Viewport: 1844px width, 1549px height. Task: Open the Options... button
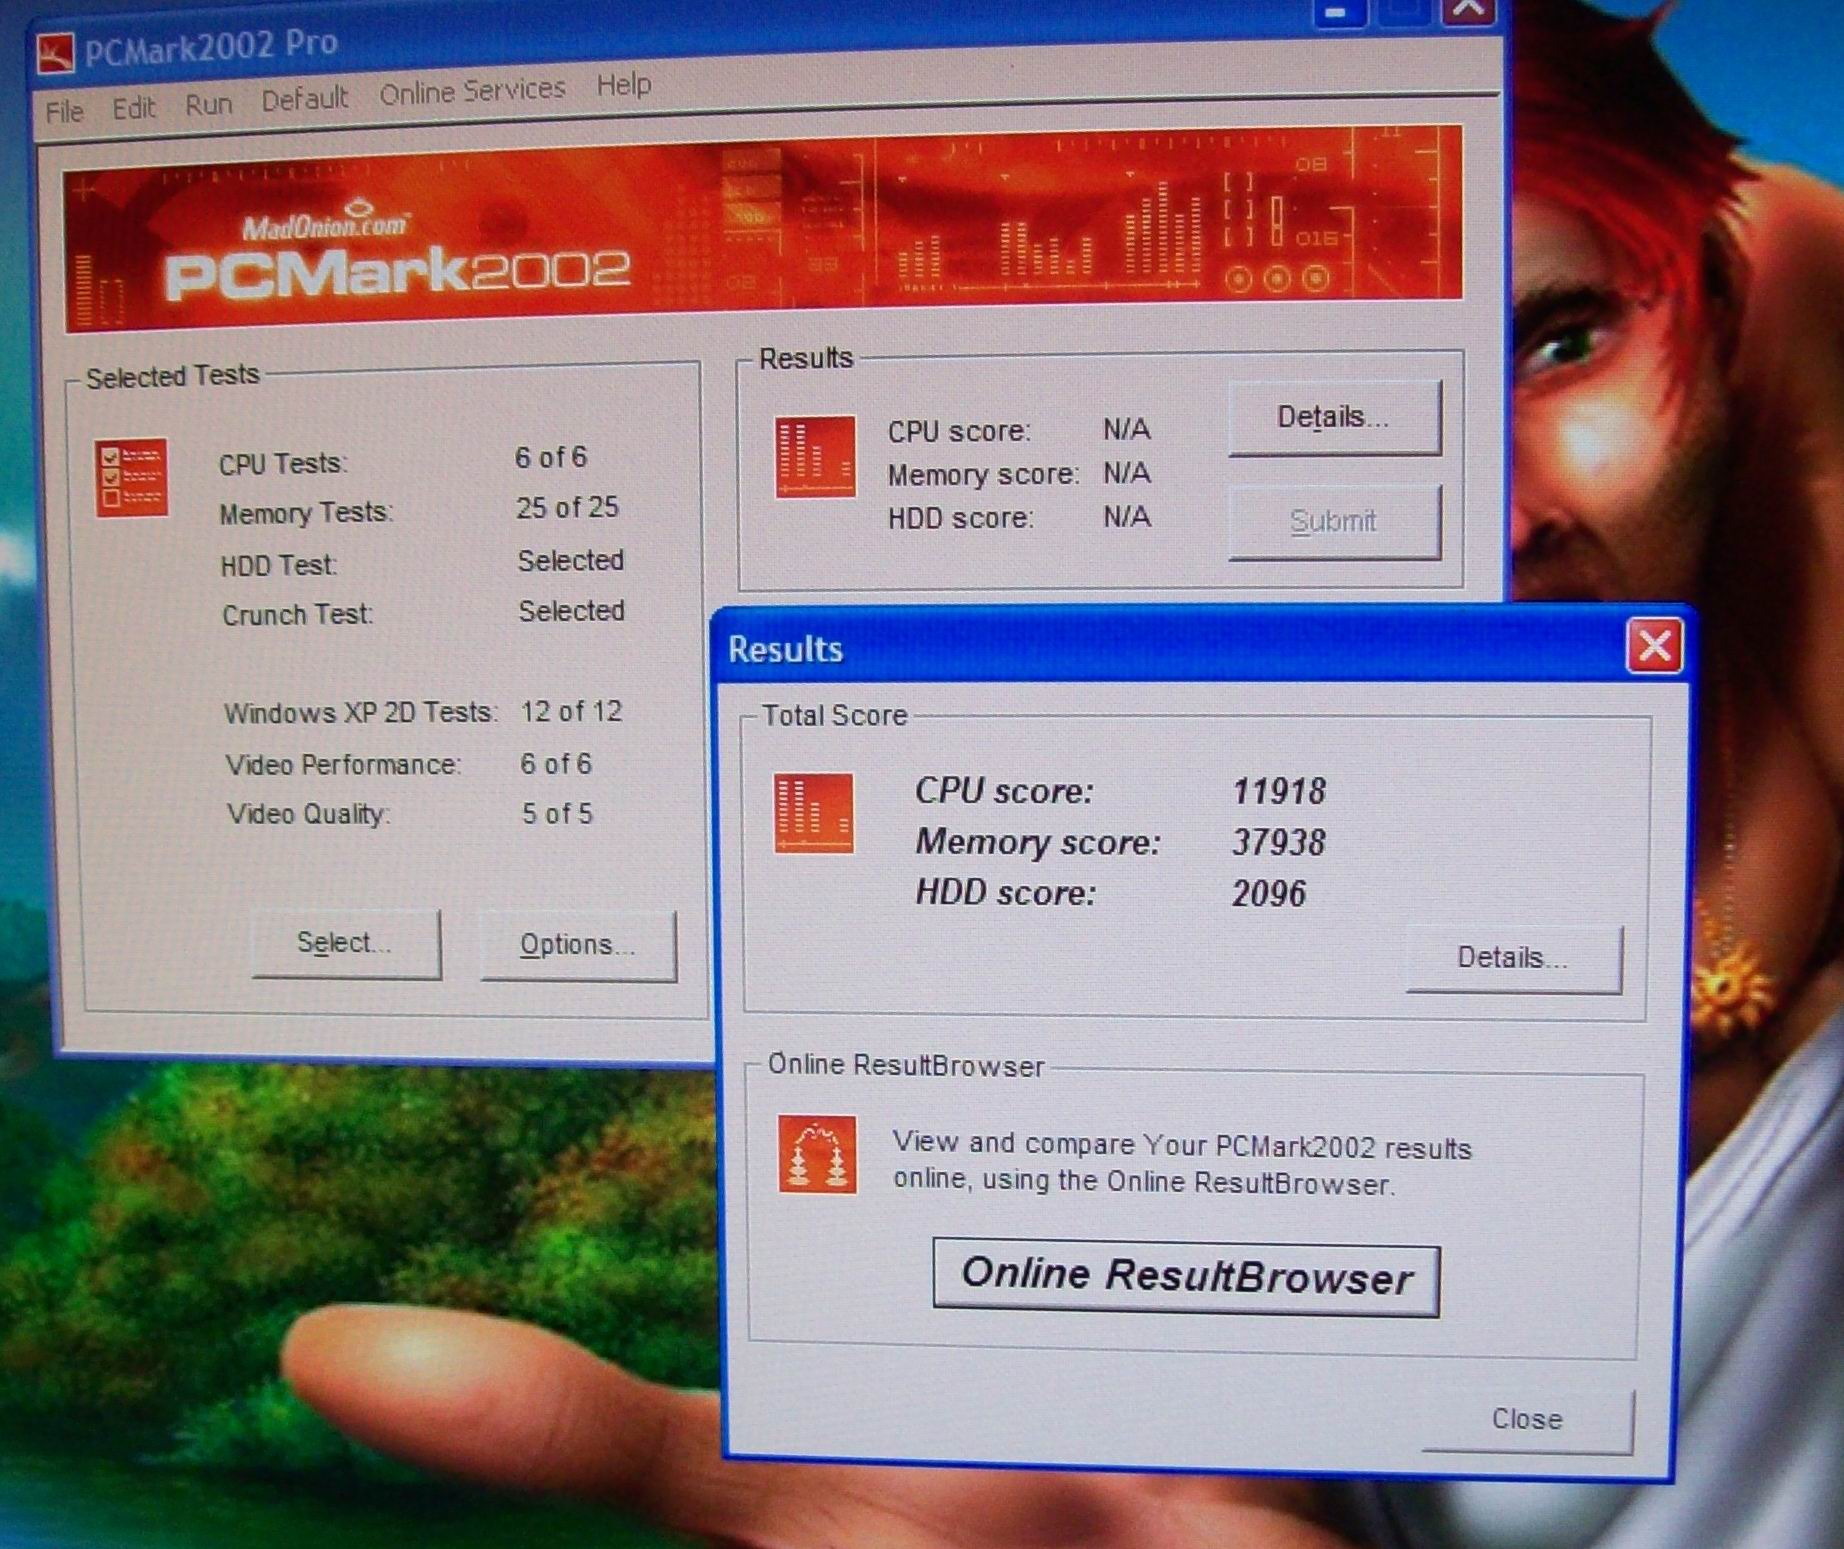tap(577, 945)
